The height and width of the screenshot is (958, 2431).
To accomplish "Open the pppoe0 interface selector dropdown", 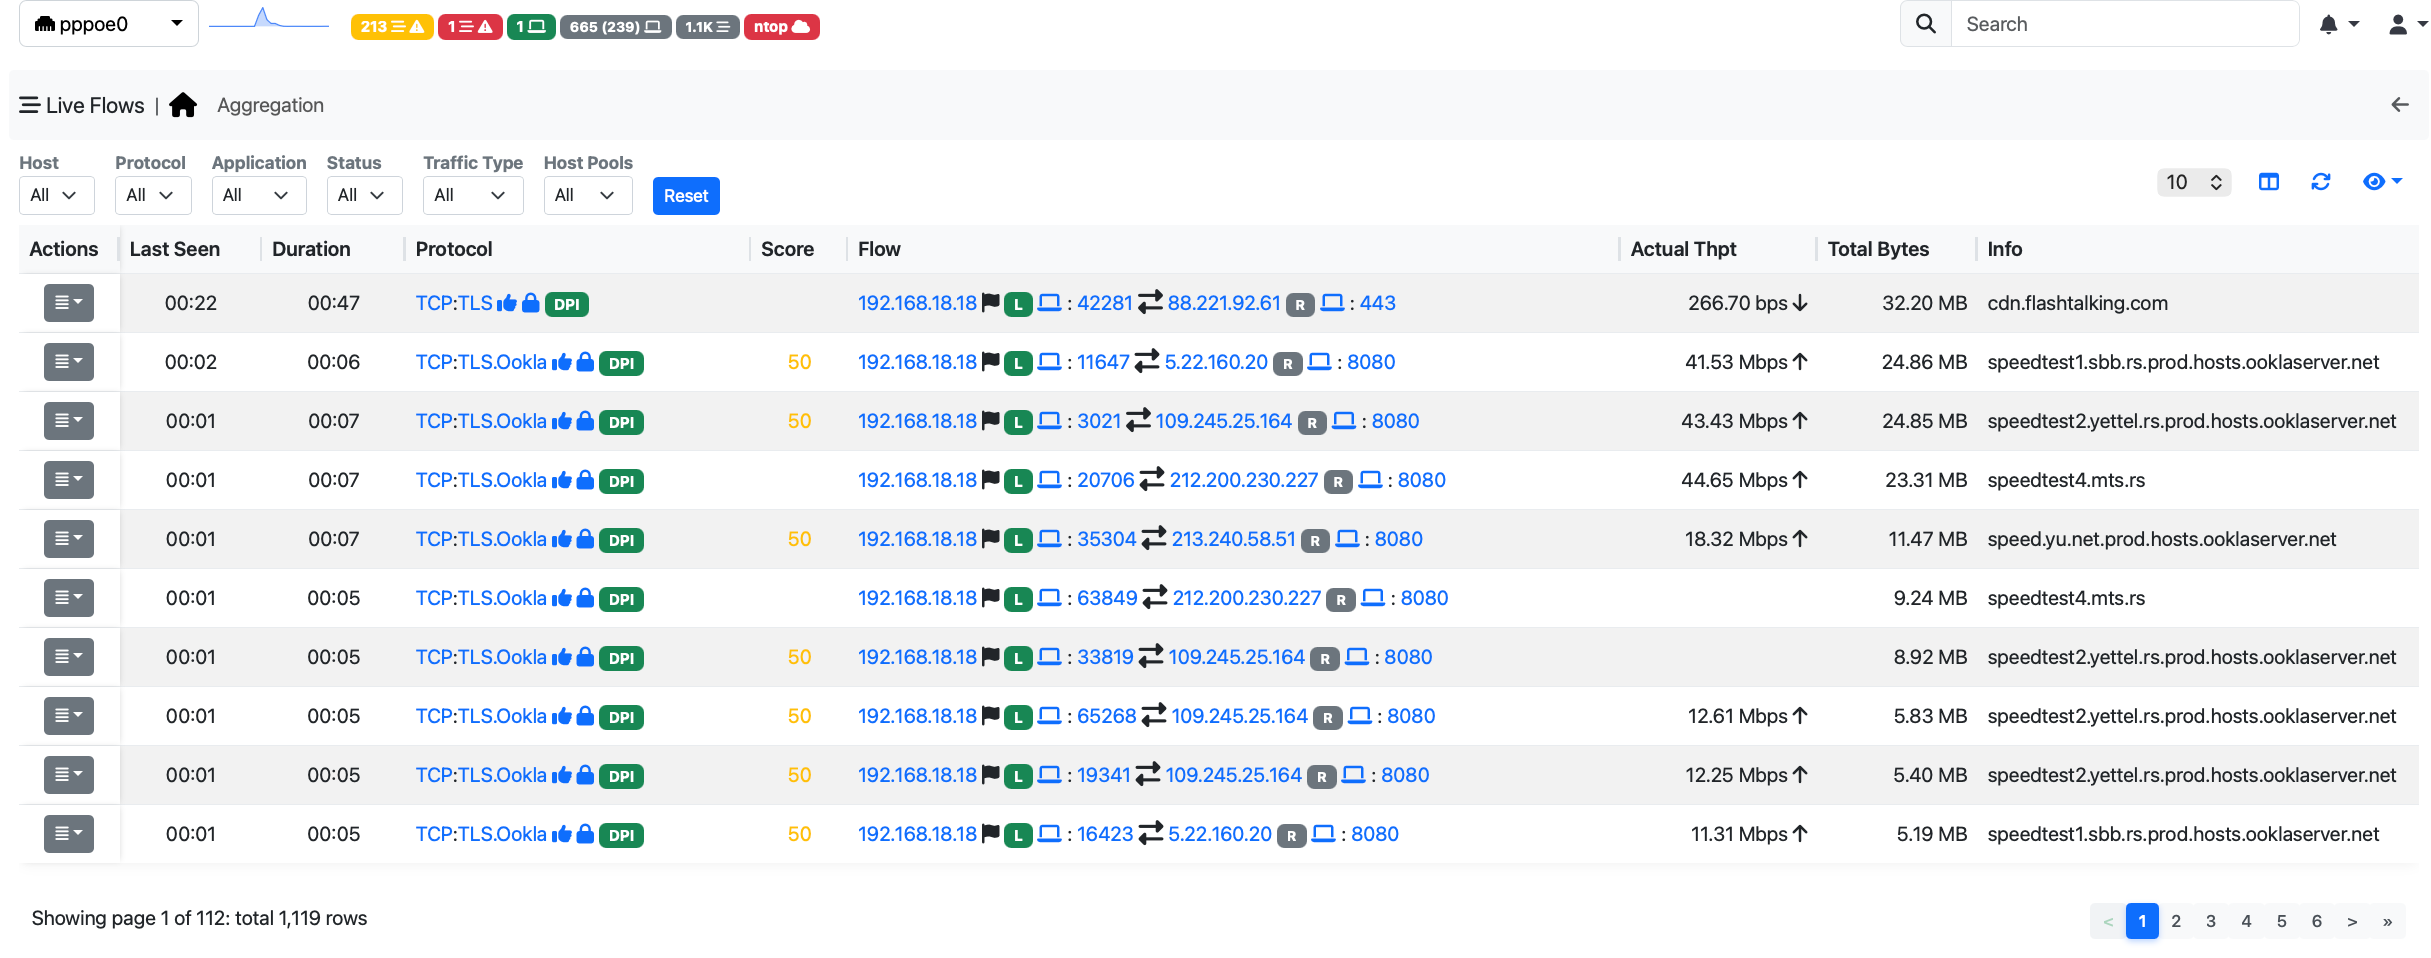I will (108, 24).
